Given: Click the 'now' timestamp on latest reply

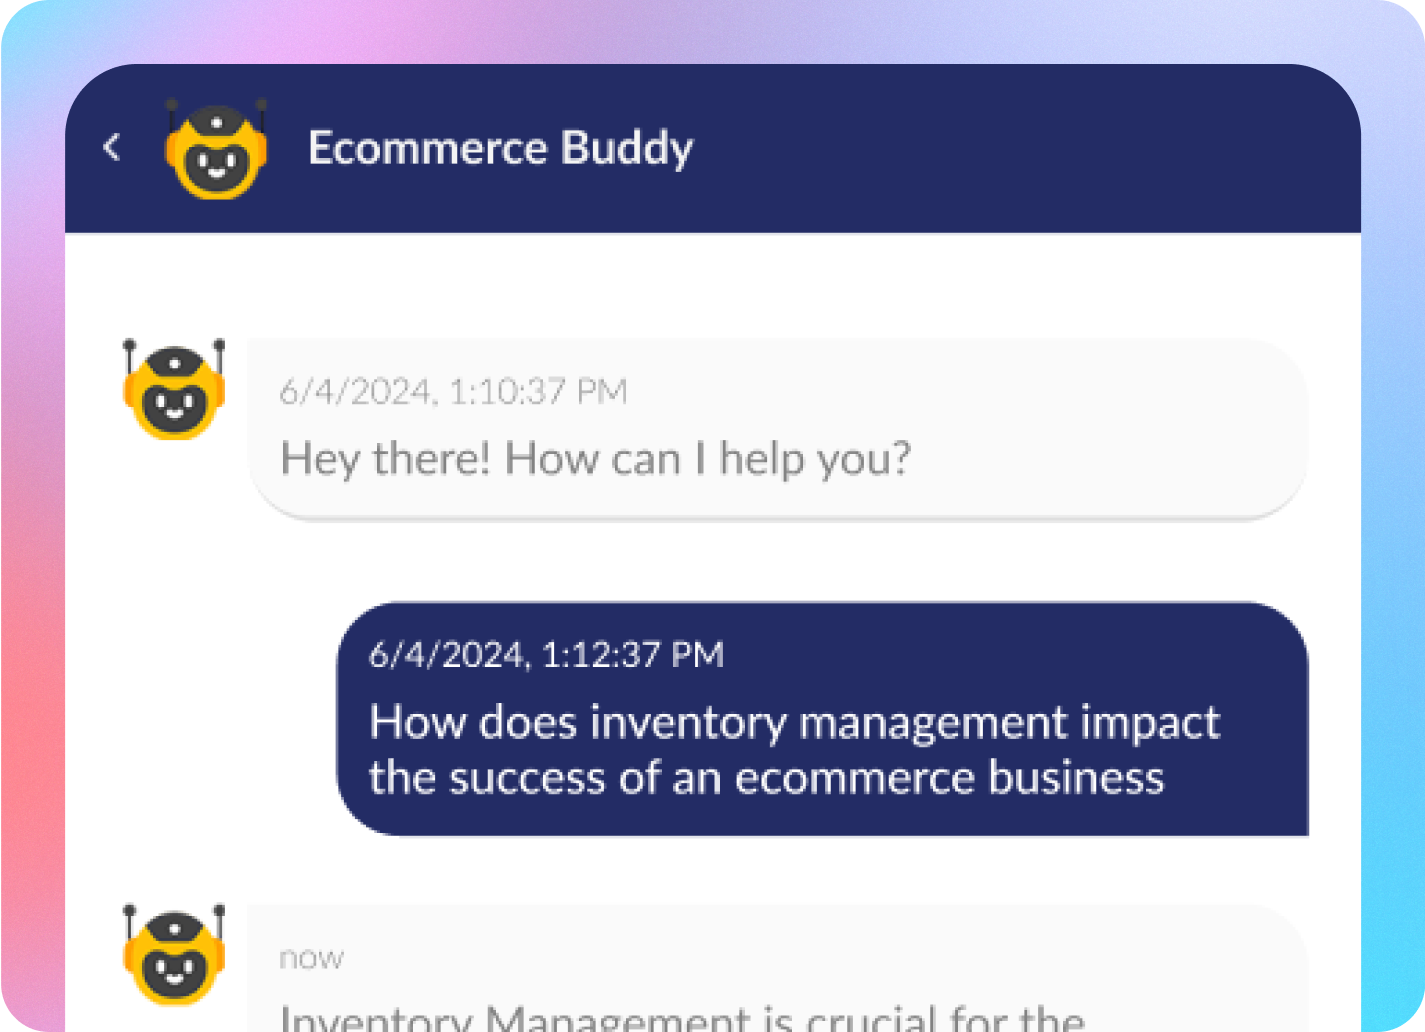Looking at the screenshot, I should coord(311,958).
